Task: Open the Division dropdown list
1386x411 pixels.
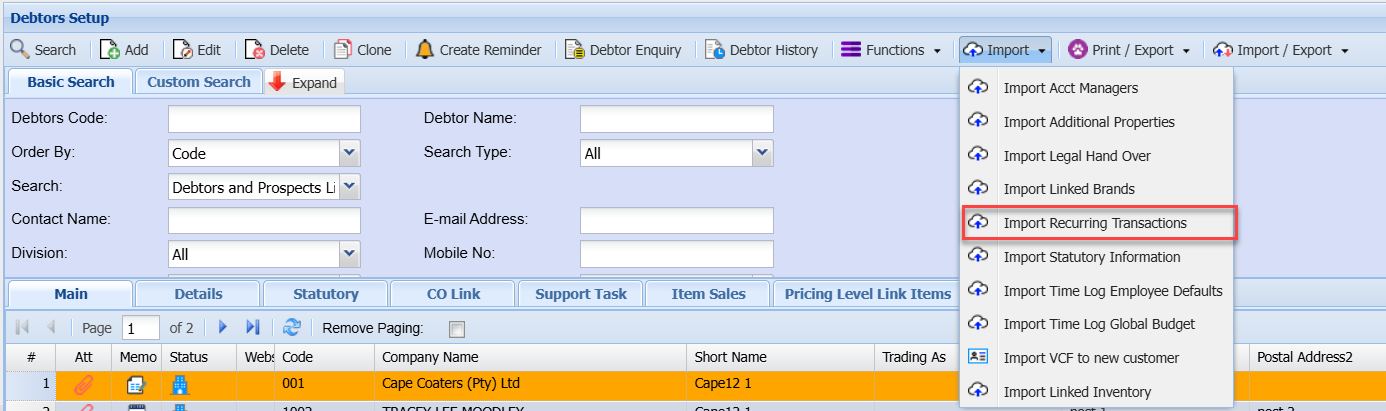Action: (349, 254)
